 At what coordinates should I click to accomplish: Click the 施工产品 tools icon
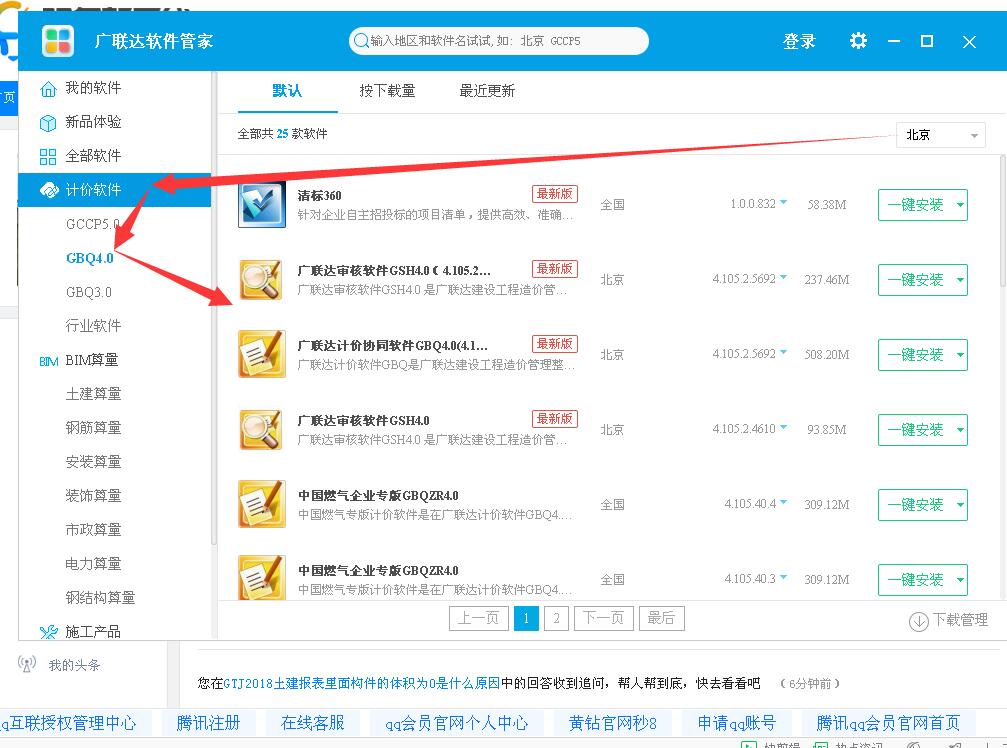[x=48, y=632]
